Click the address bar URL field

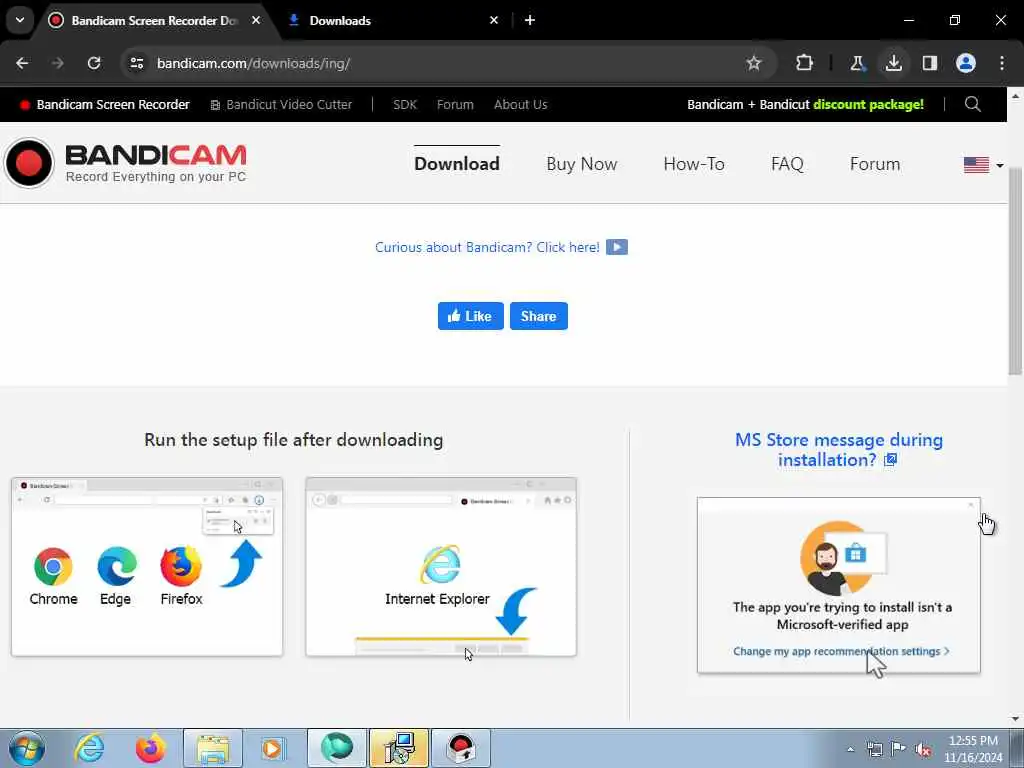(444, 63)
